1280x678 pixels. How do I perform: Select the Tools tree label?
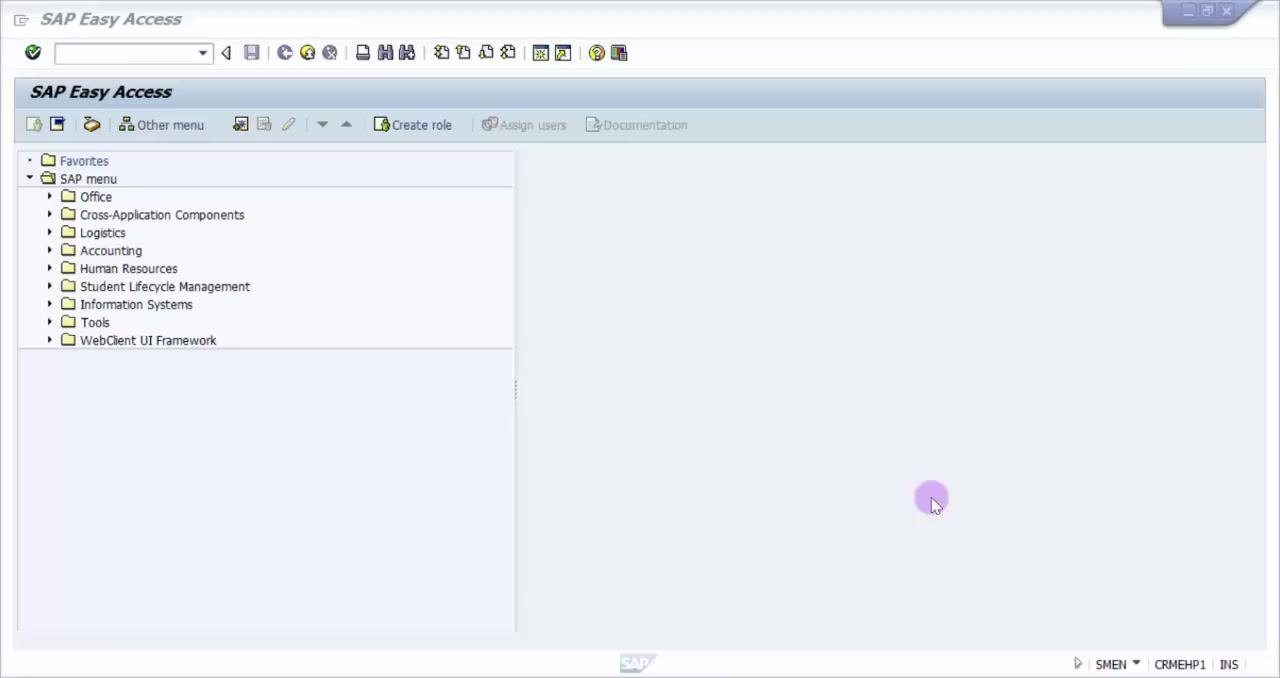95,323
